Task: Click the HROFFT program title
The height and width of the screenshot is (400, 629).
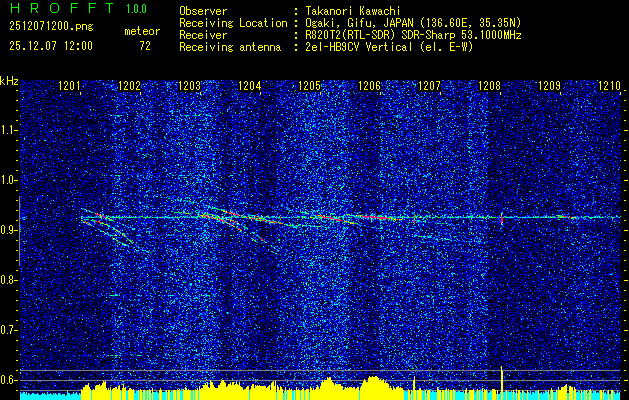Action: [63, 8]
